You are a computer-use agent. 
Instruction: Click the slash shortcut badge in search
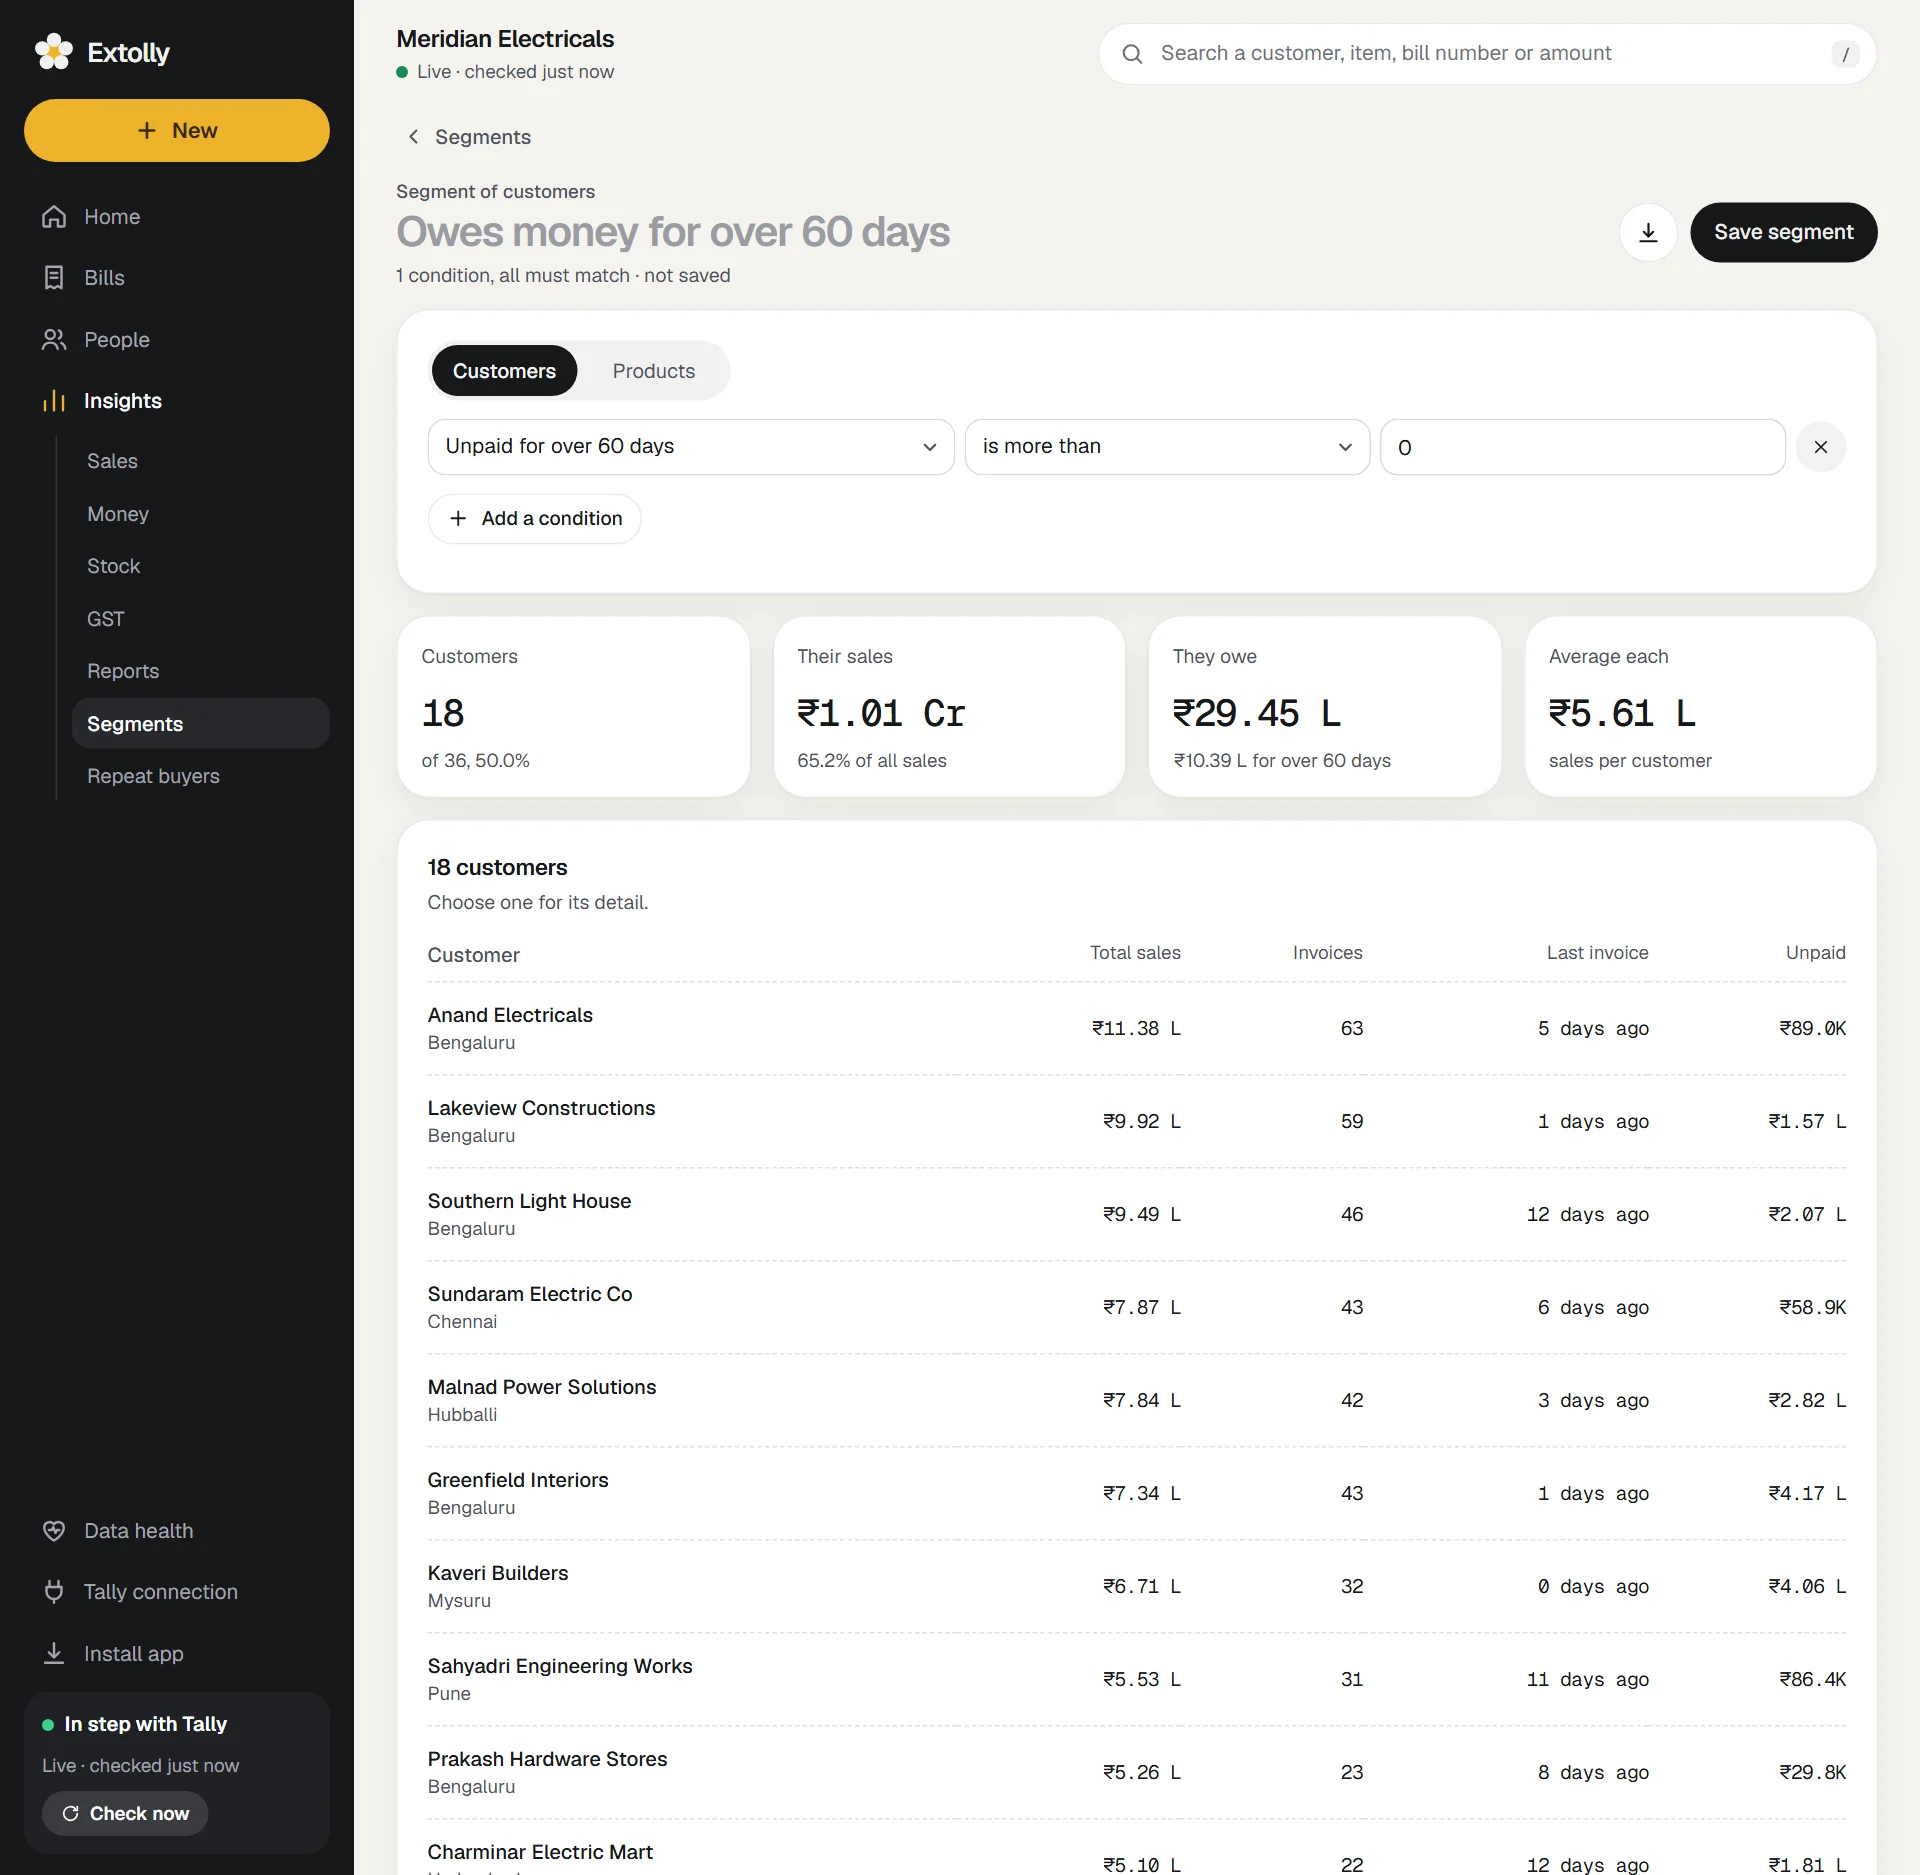coord(1845,54)
